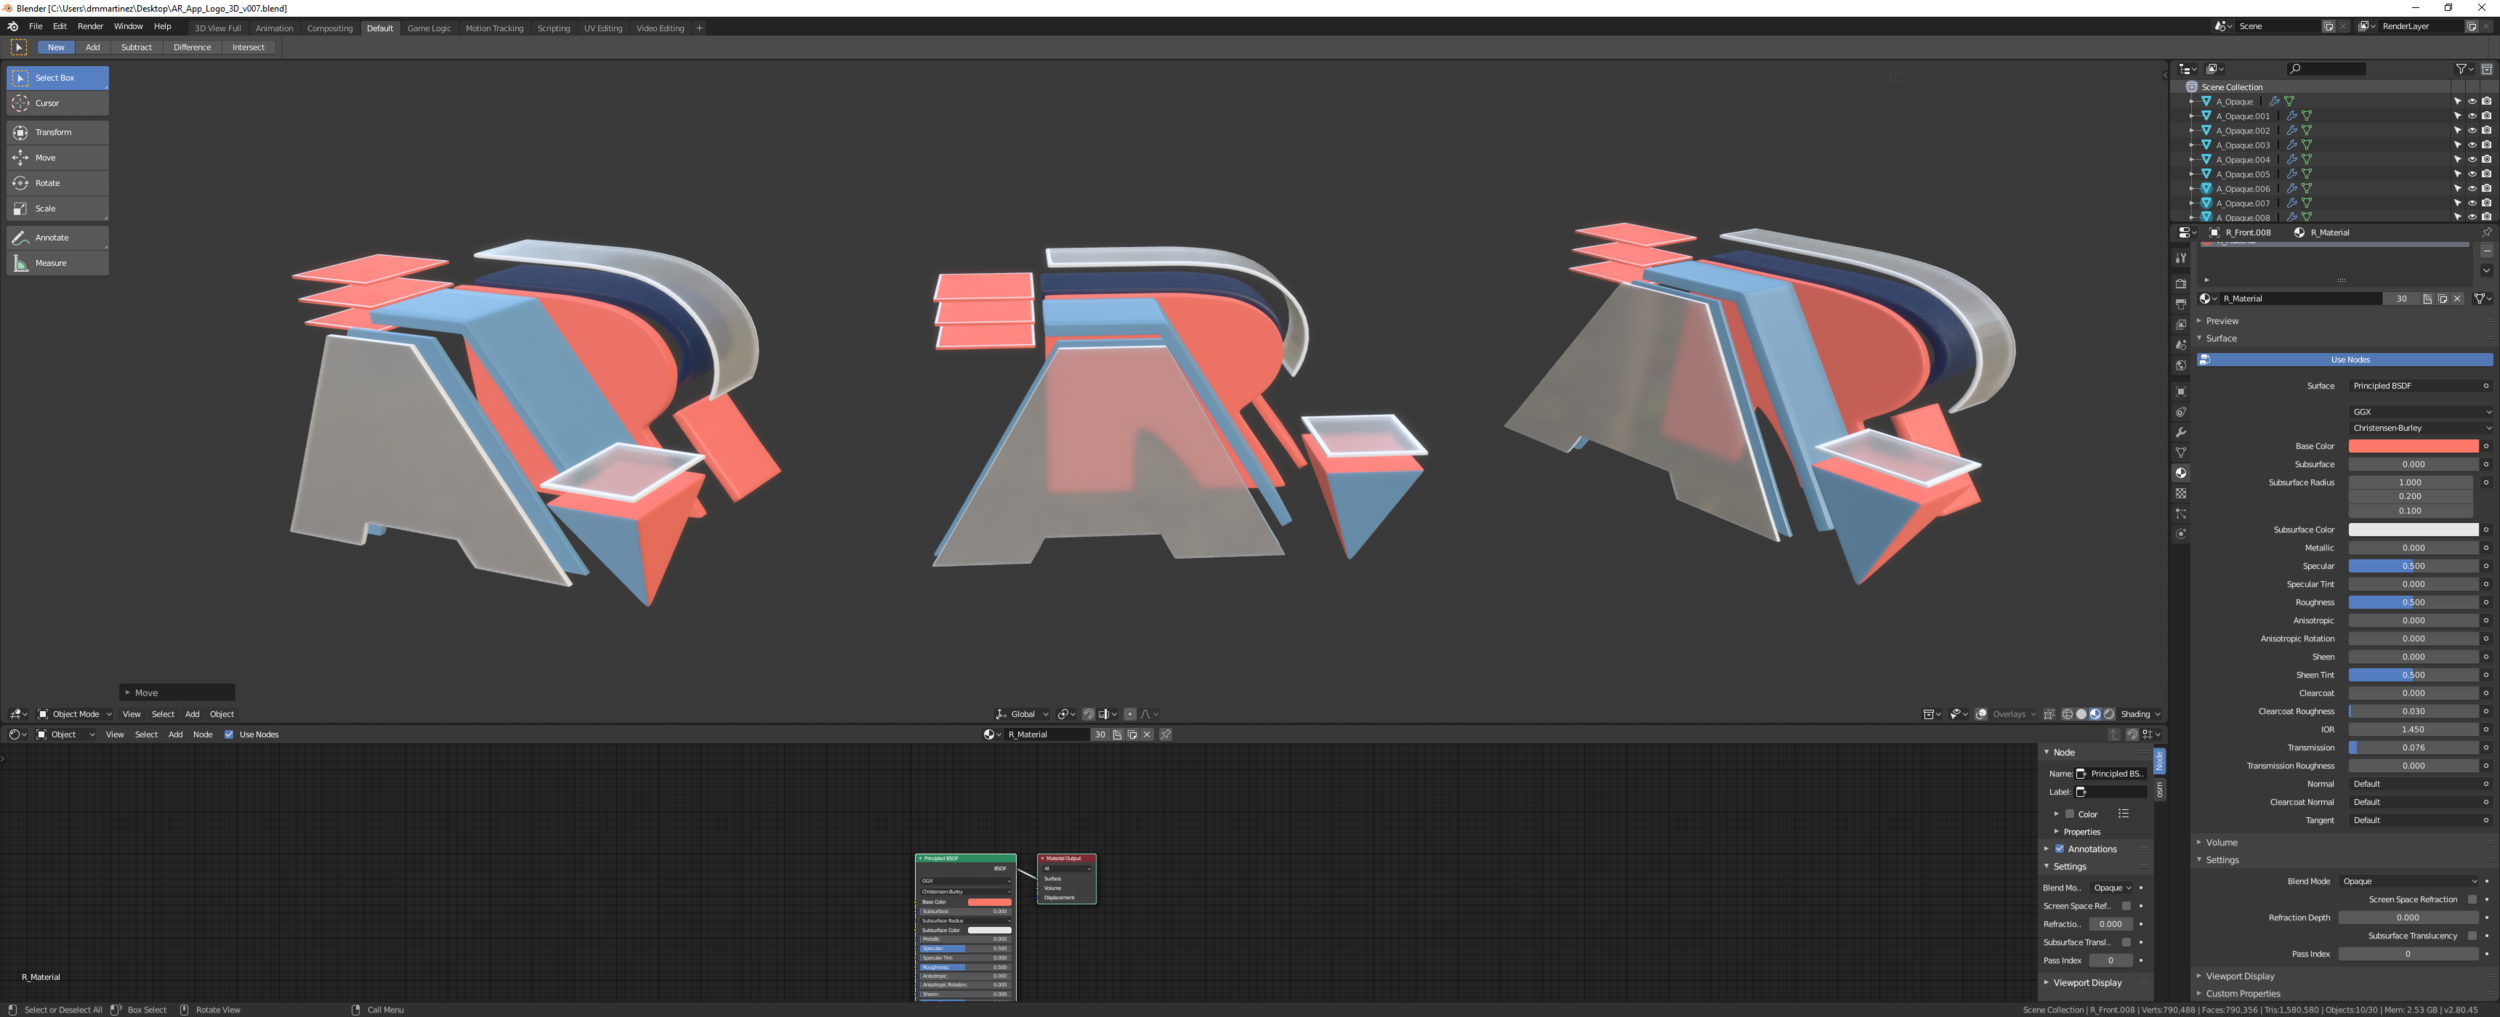The height and width of the screenshot is (1017, 2500).
Task: Click the Subtract button in top header
Action: tap(136, 47)
